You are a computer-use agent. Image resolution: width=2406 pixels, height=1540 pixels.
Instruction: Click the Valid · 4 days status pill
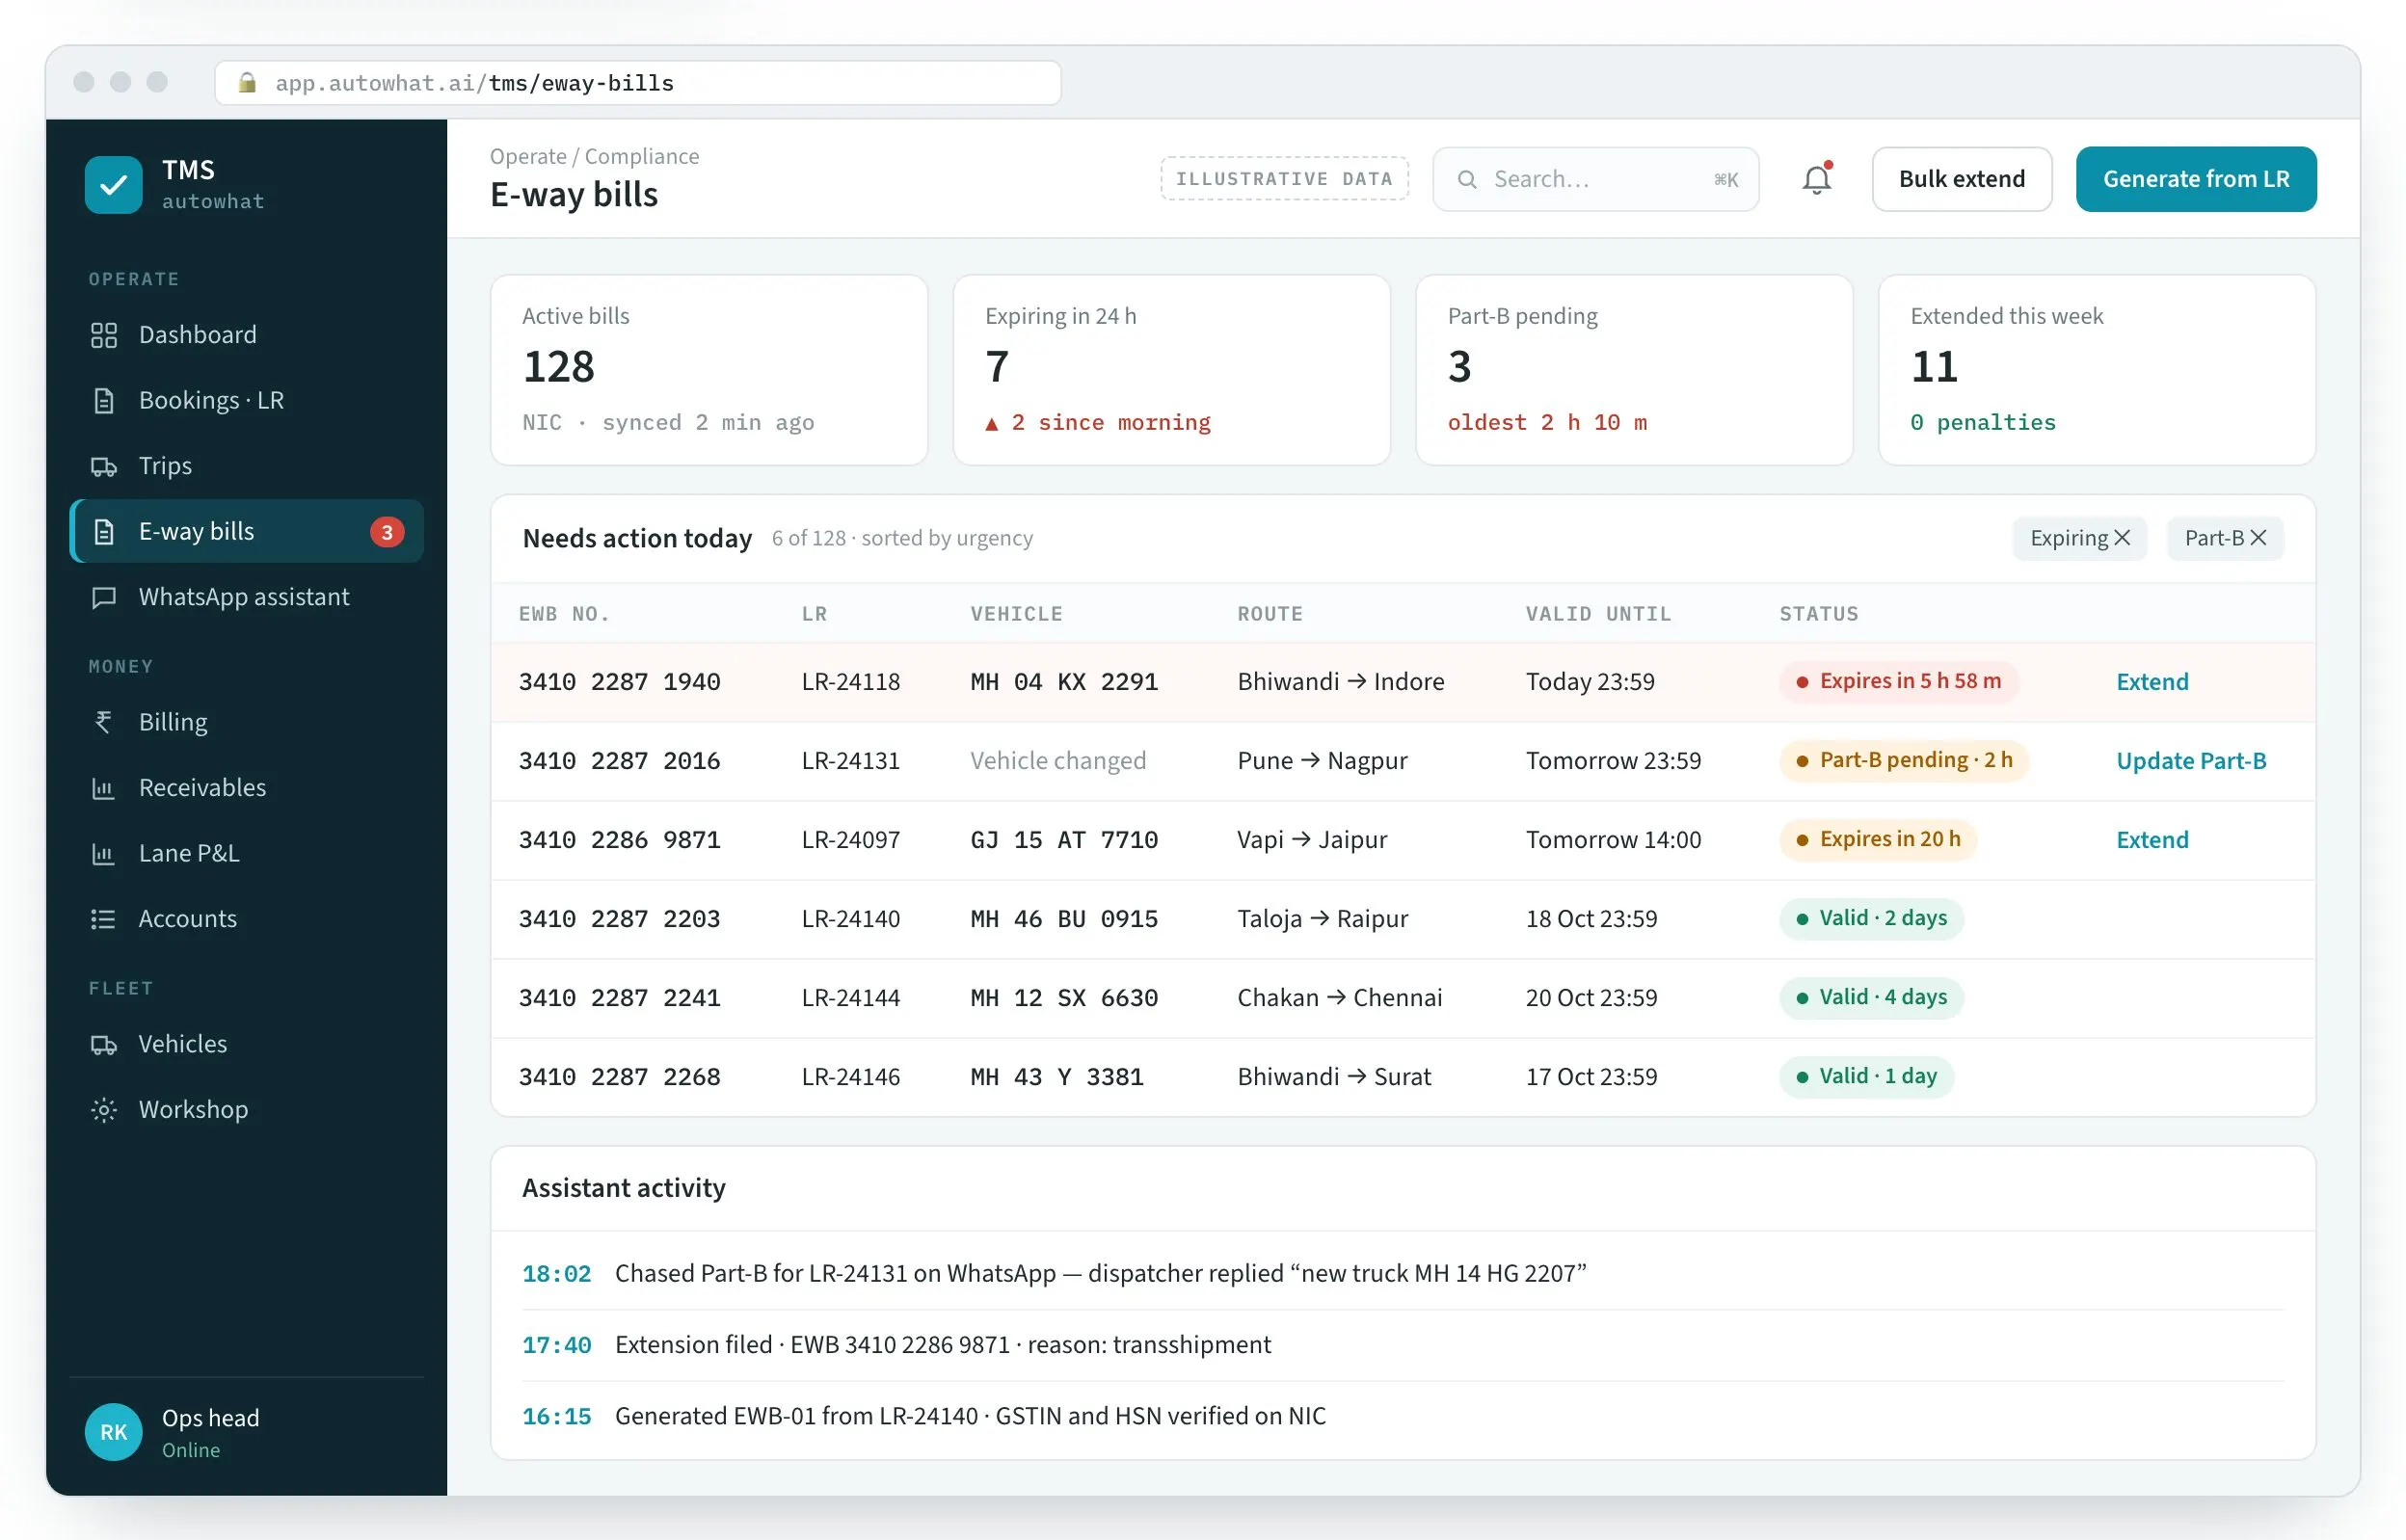[x=1871, y=997]
